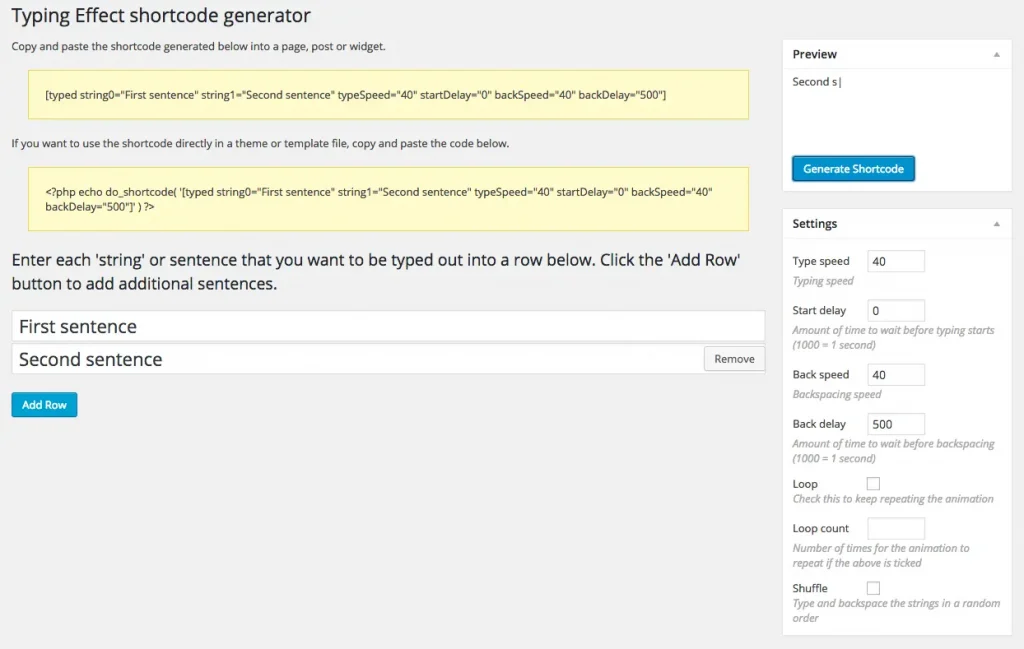Click the typing preview text area

897,108
